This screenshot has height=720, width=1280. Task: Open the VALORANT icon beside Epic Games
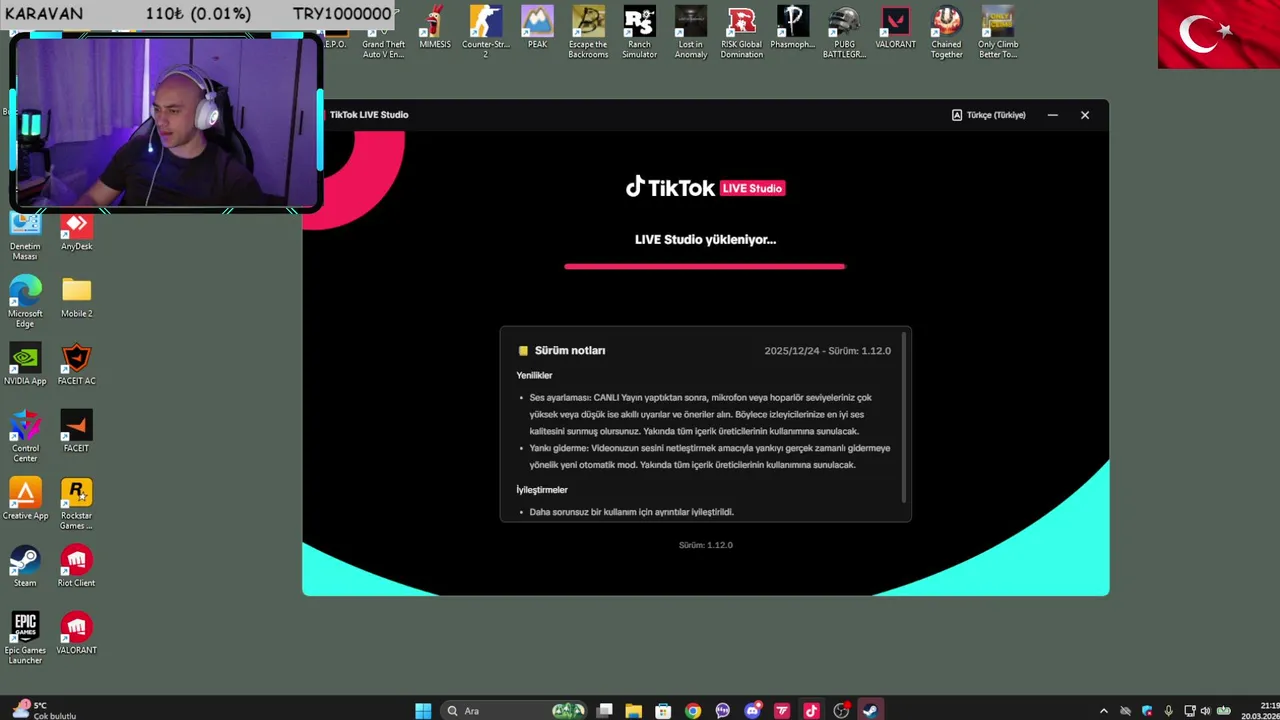coord(76,633)
